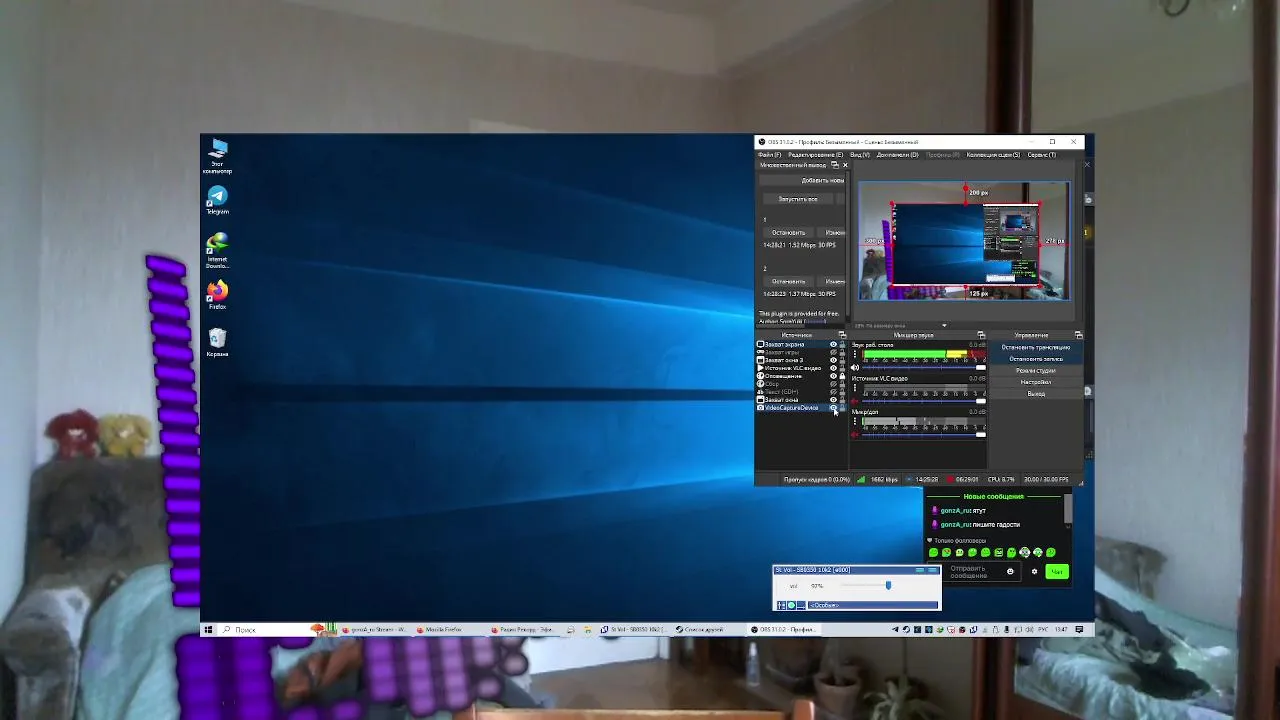Screen dimensions: 1280x720
Task: Click Остановить трансляцию button
Action: [1036, 347]
